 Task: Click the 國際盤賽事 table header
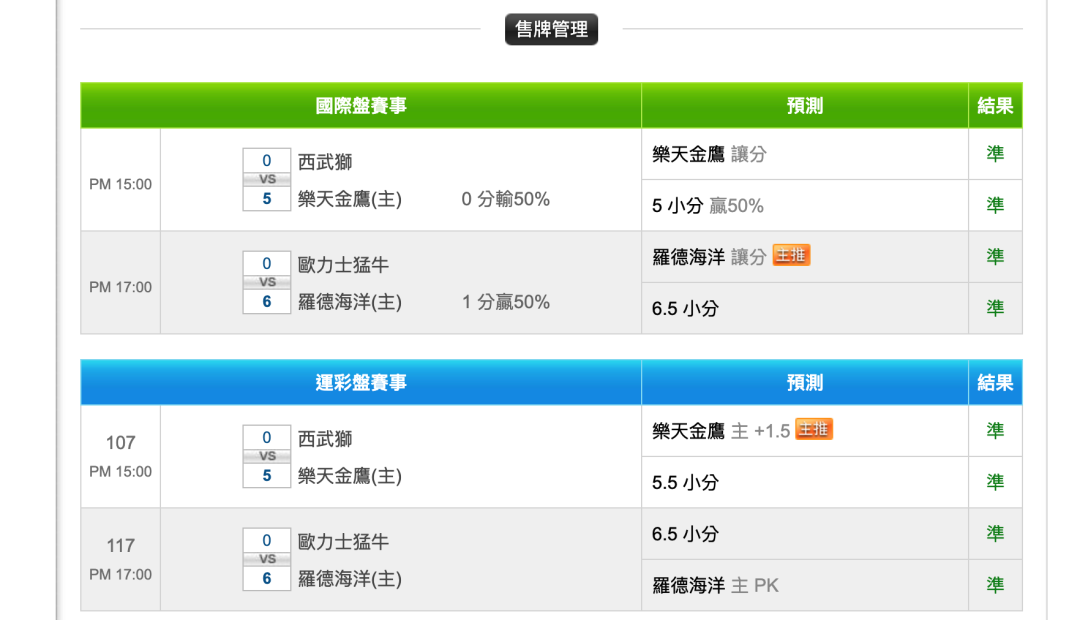click(361, 106)
